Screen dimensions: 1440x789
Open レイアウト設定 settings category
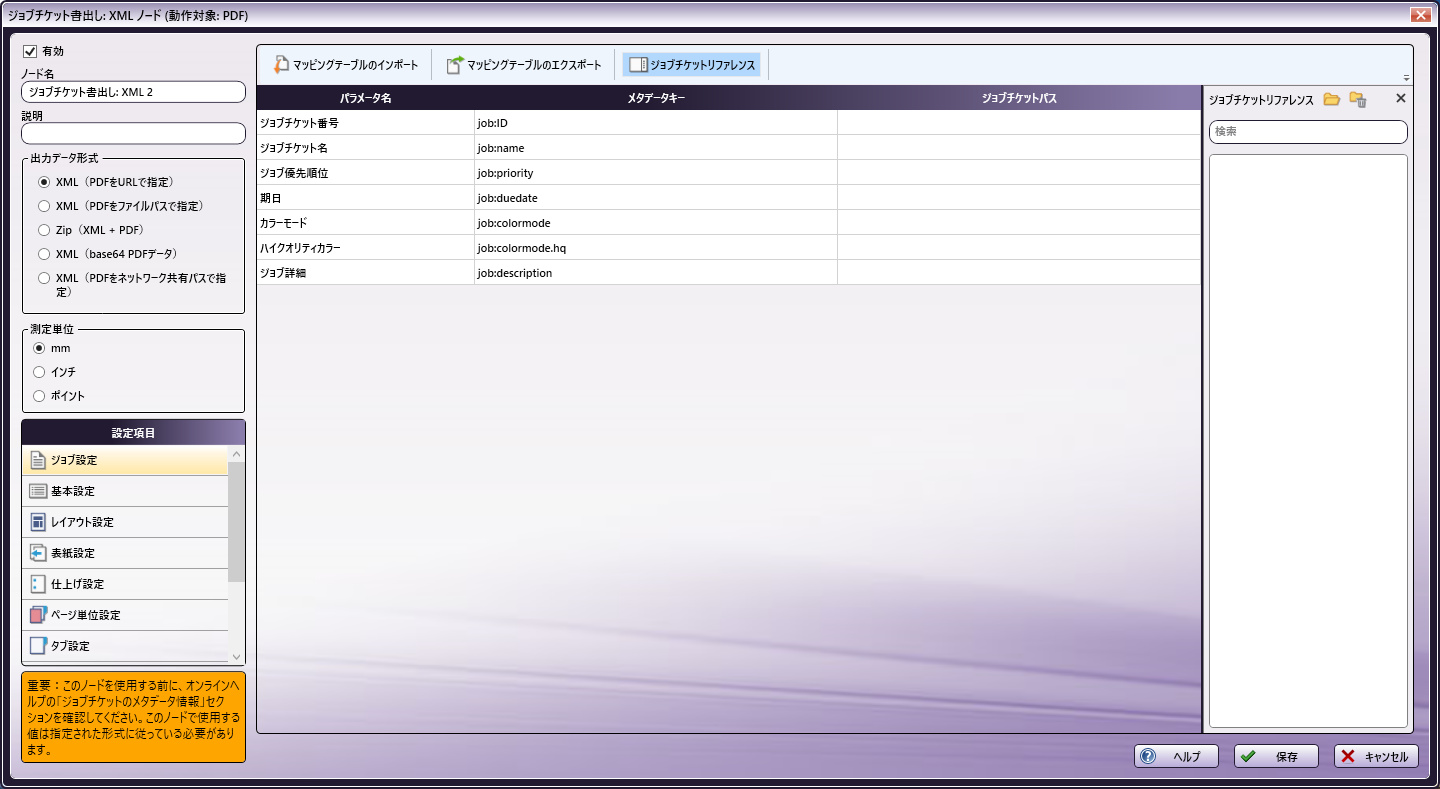coord(125,522)
